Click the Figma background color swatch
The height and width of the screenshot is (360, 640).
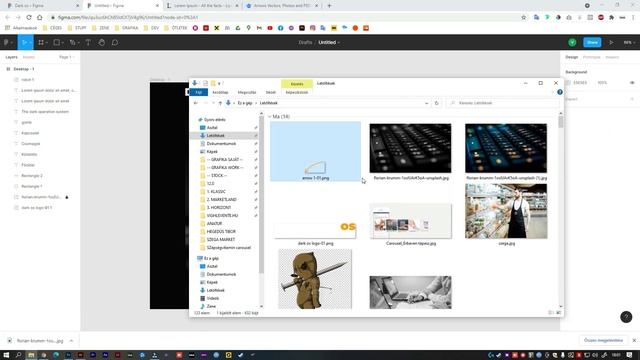[568, 83]
